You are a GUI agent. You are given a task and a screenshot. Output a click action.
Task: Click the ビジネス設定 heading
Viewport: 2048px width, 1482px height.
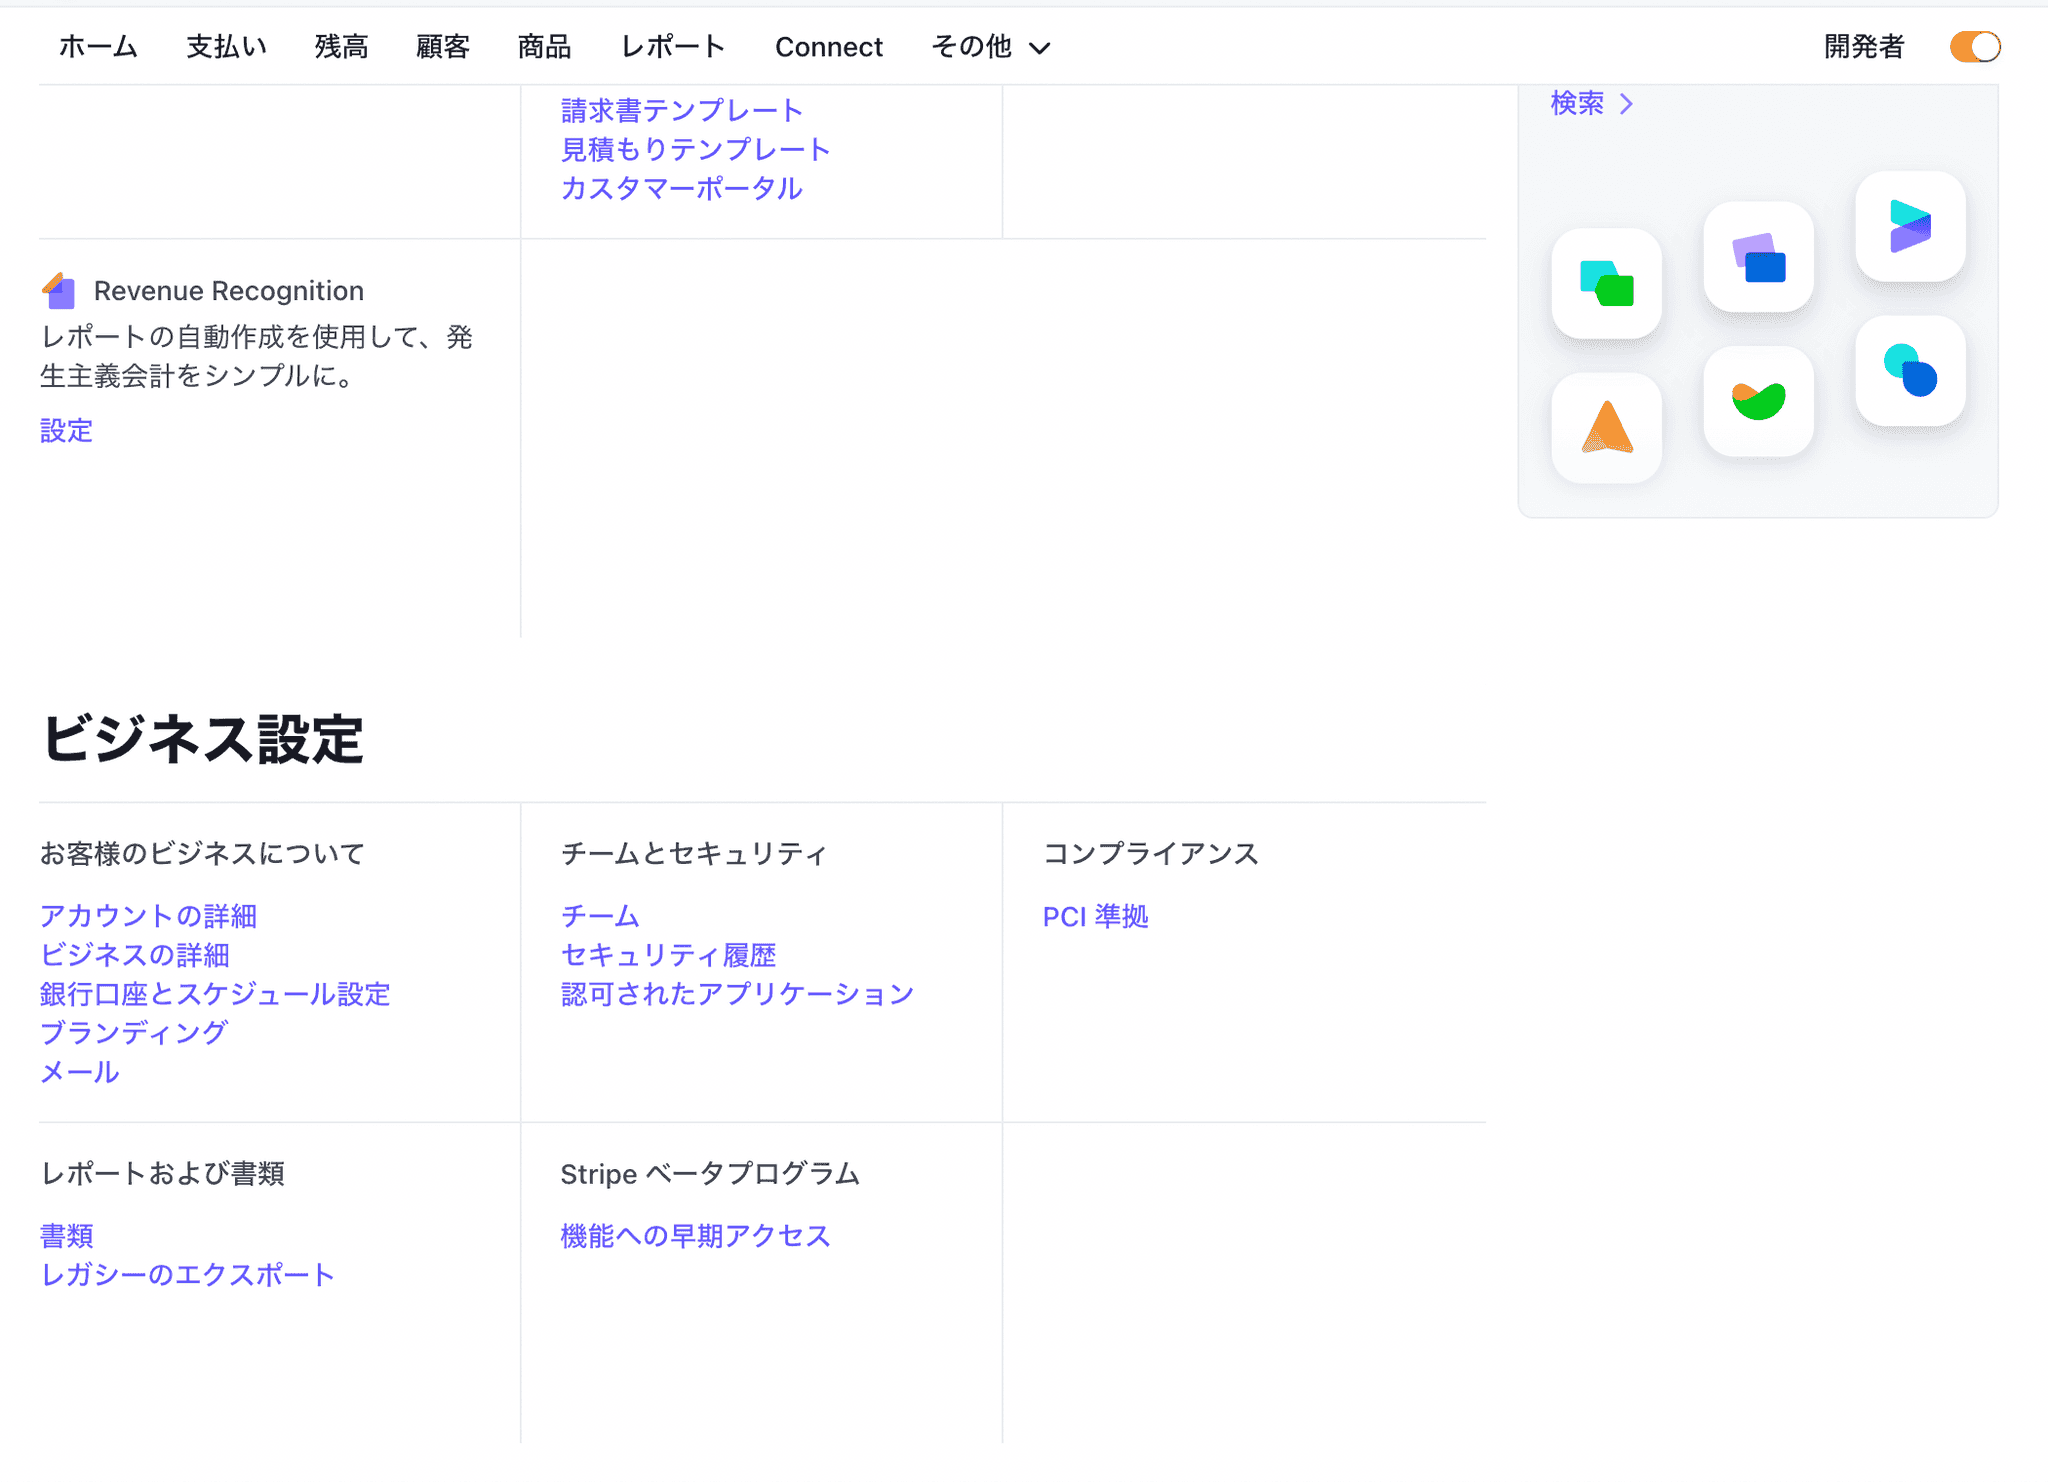click(x=202, y=740)
